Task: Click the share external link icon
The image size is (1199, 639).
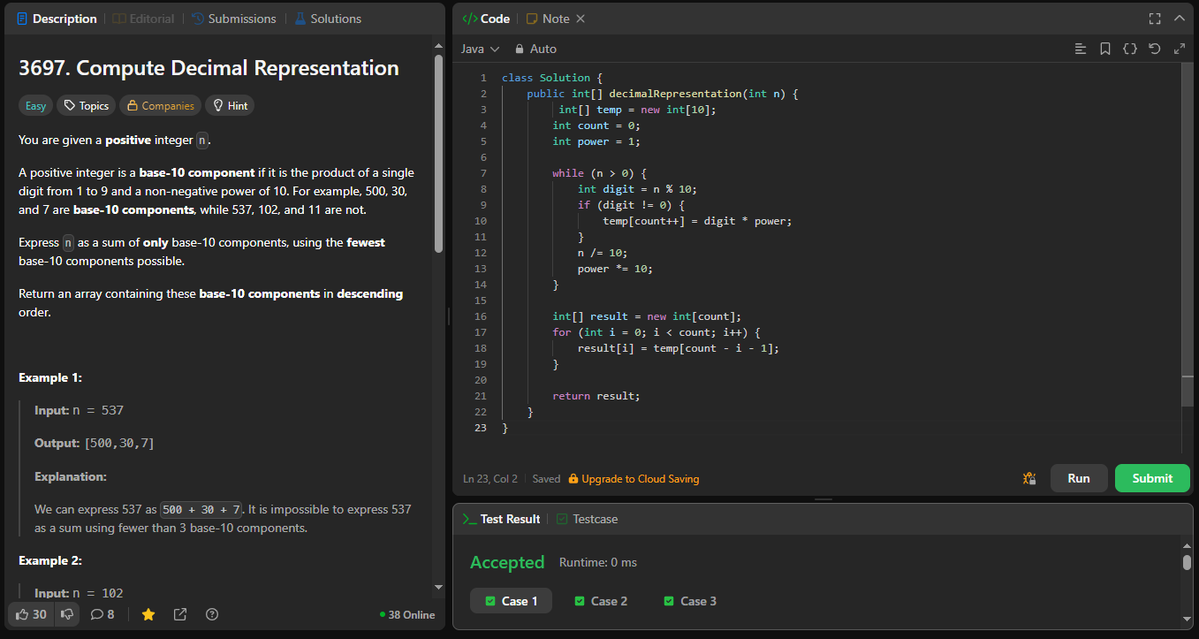Action: (180, 615)
